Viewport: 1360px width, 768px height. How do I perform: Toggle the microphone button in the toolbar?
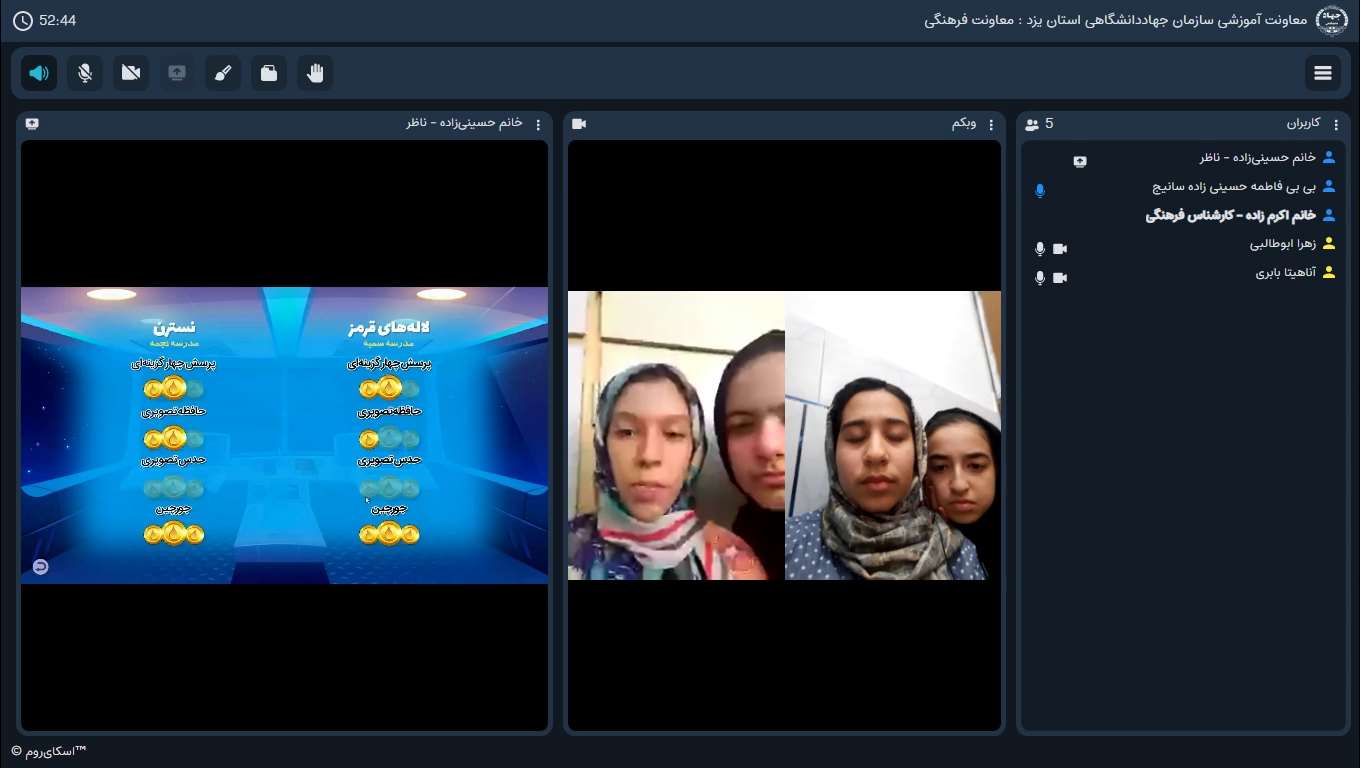(x=85, y=73)
